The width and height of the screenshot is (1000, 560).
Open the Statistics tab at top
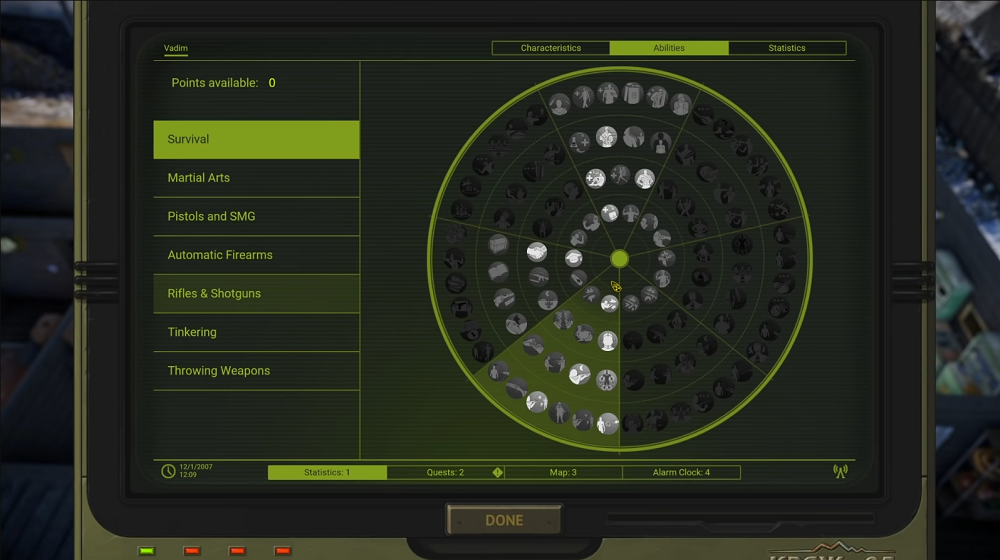tap(787, 48)
